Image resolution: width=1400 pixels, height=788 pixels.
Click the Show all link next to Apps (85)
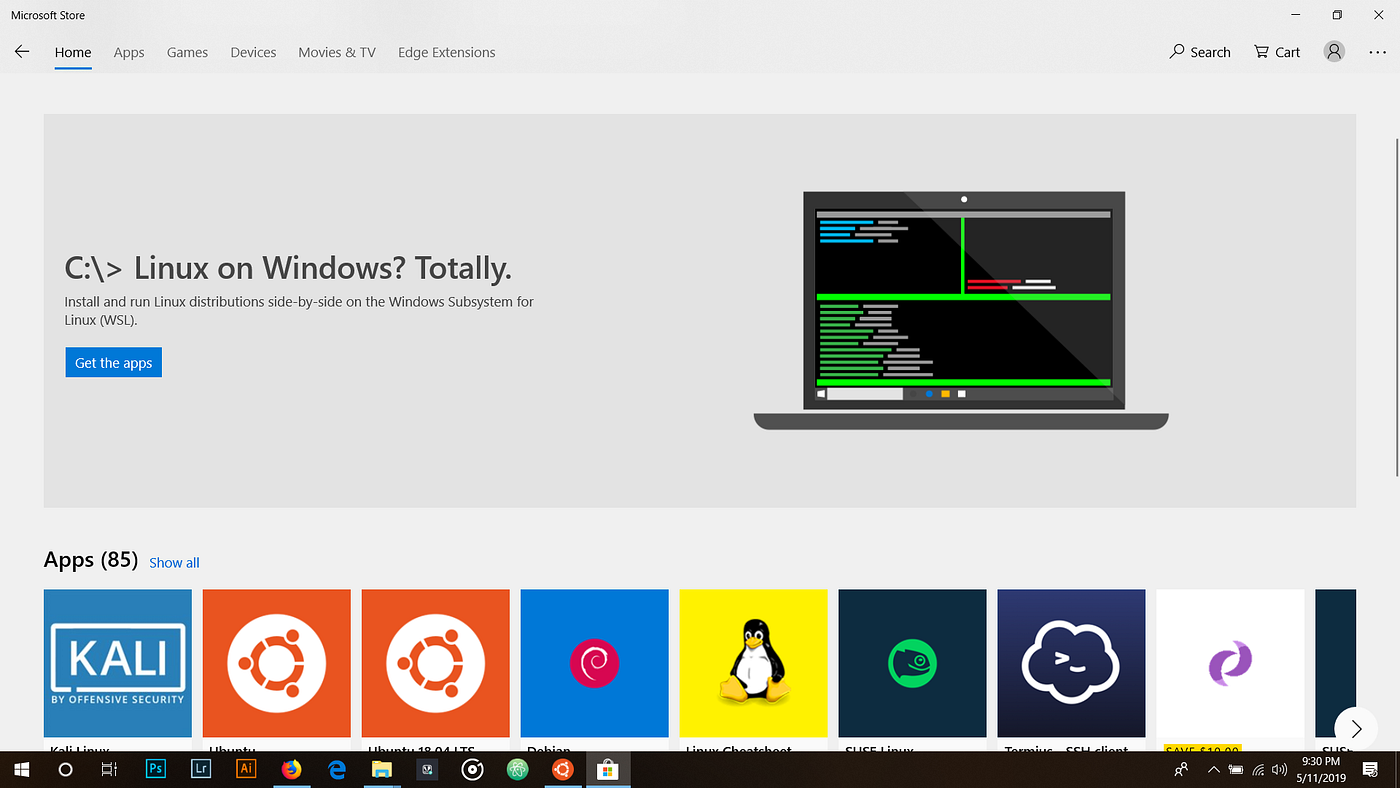coord(174,562)
